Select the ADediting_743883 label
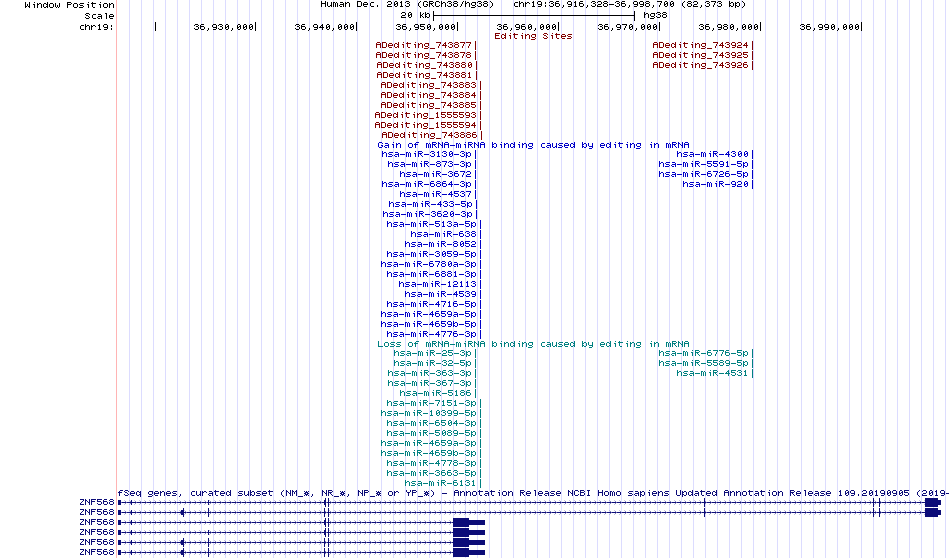The width and height of the screenshot is (950, 558). [x=428, y=85]
